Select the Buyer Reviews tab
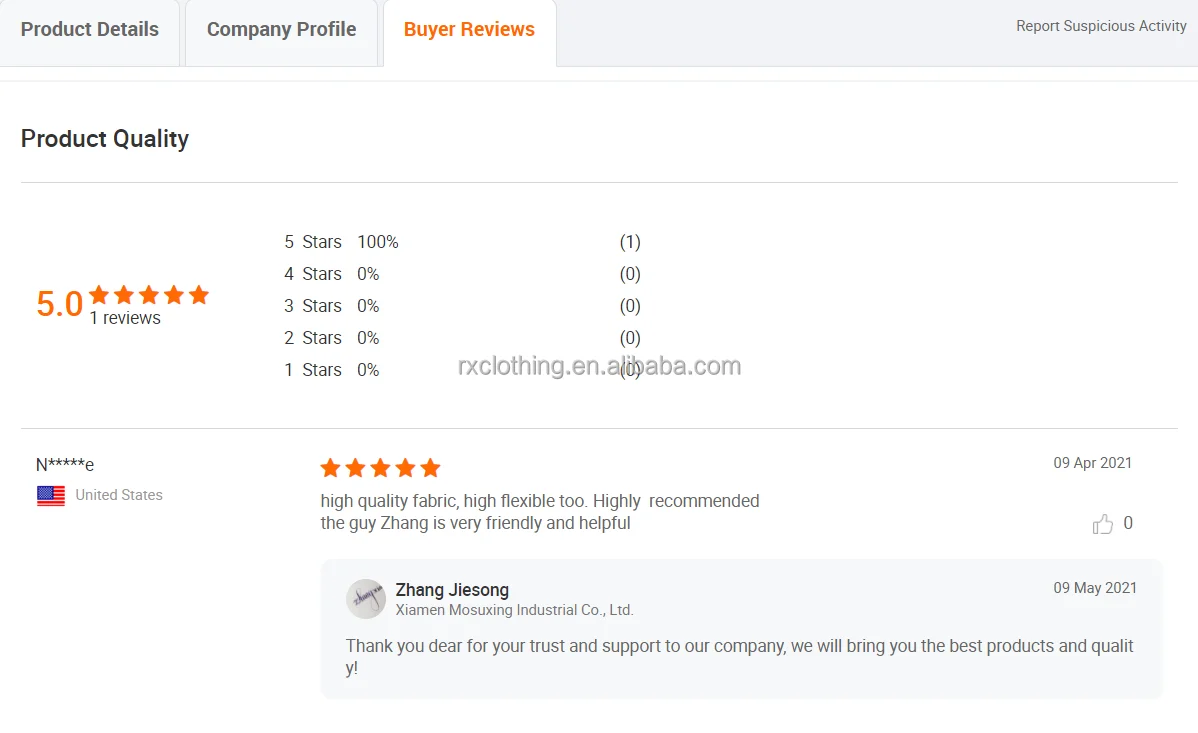This screenshot has width=1198, height=733. click(469, 30)
